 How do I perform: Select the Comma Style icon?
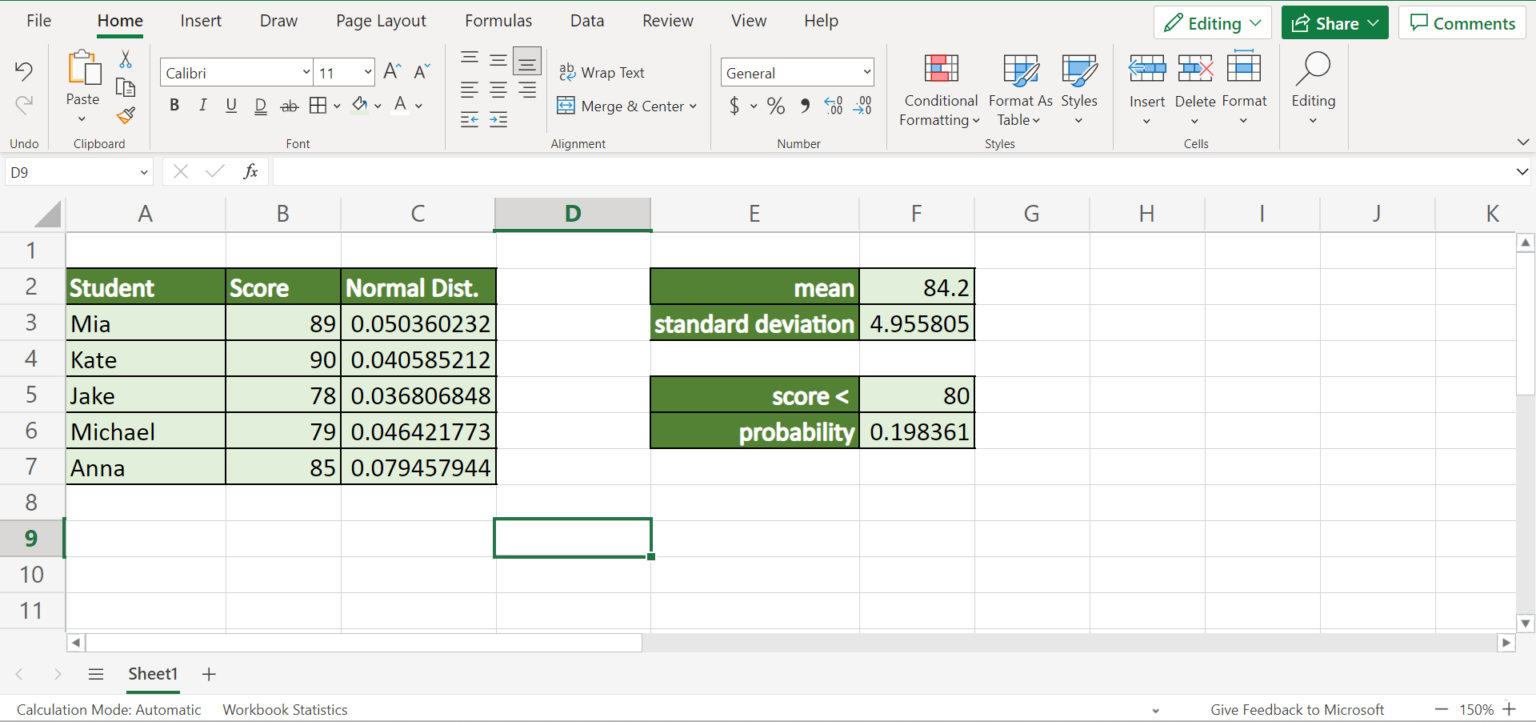804,105
